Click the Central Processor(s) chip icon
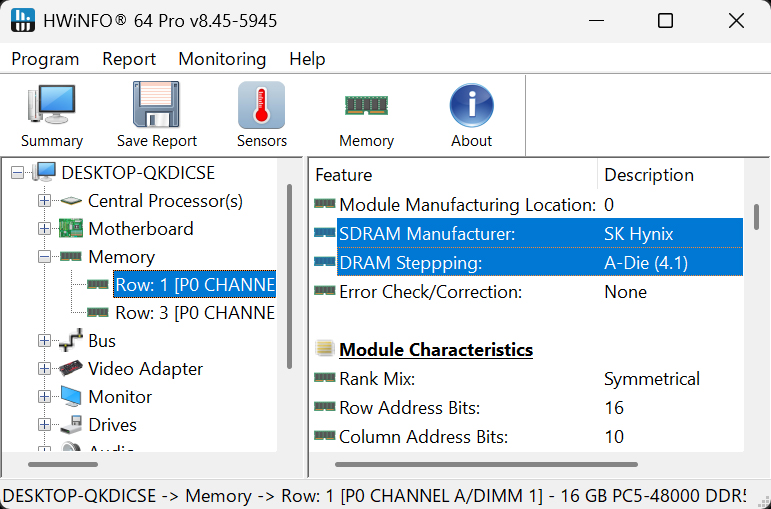This screenshot has width=771, height=509. [x=71, y=201]
